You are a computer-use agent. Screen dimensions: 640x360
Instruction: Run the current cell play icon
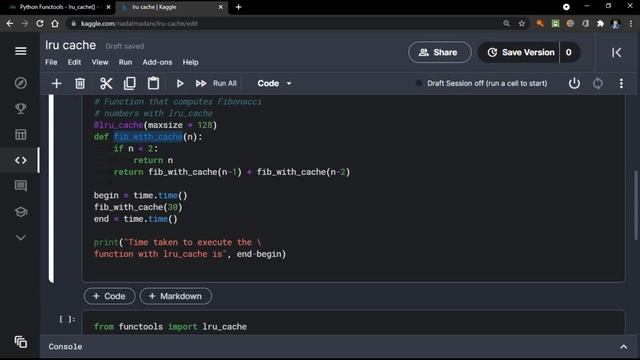pyautogui.click(x=180, y=83)
